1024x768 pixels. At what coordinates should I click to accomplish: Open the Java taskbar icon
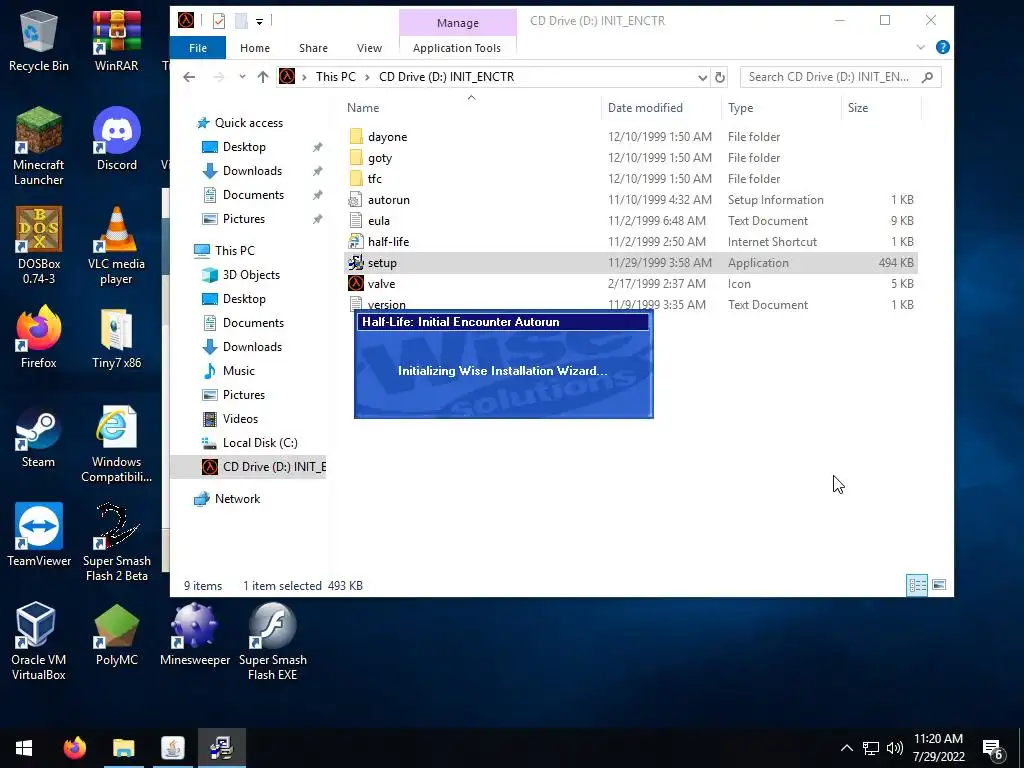(172, 748)
